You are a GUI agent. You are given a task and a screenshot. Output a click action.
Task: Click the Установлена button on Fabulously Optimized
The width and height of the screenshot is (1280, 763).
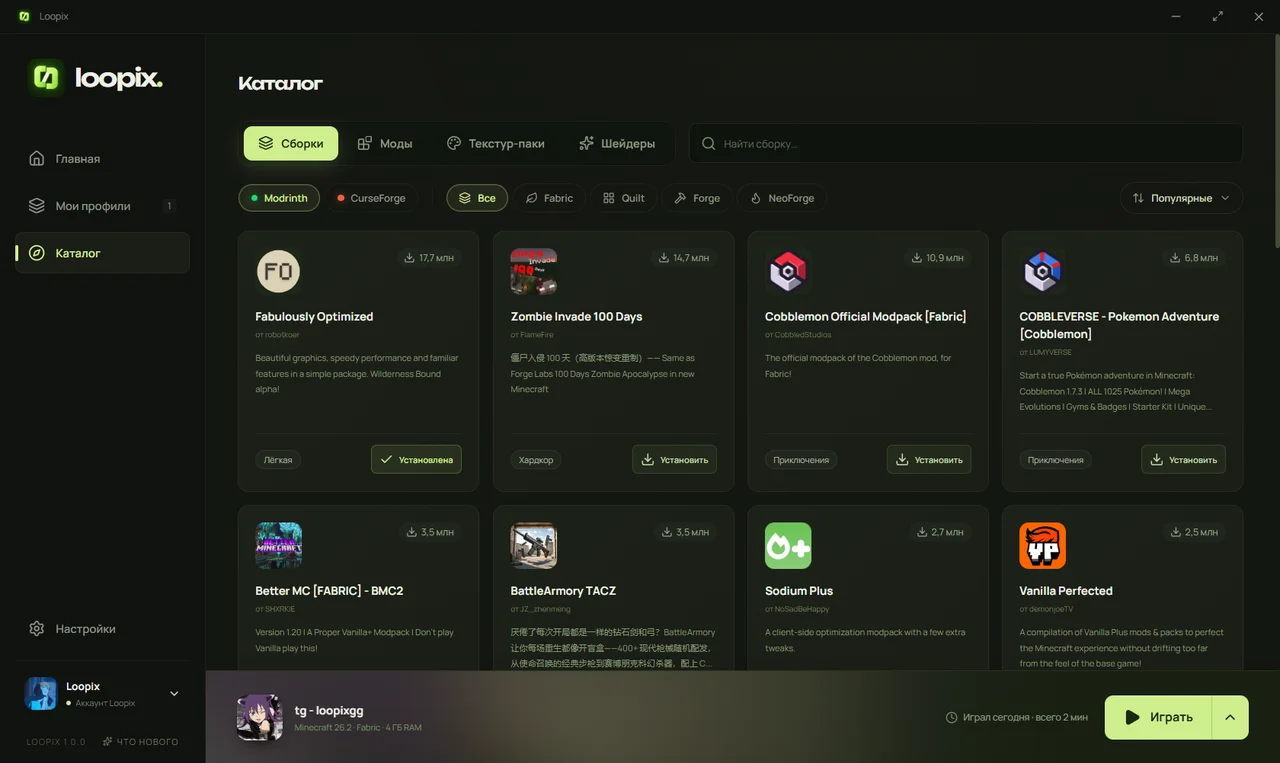tap(416, 460)
